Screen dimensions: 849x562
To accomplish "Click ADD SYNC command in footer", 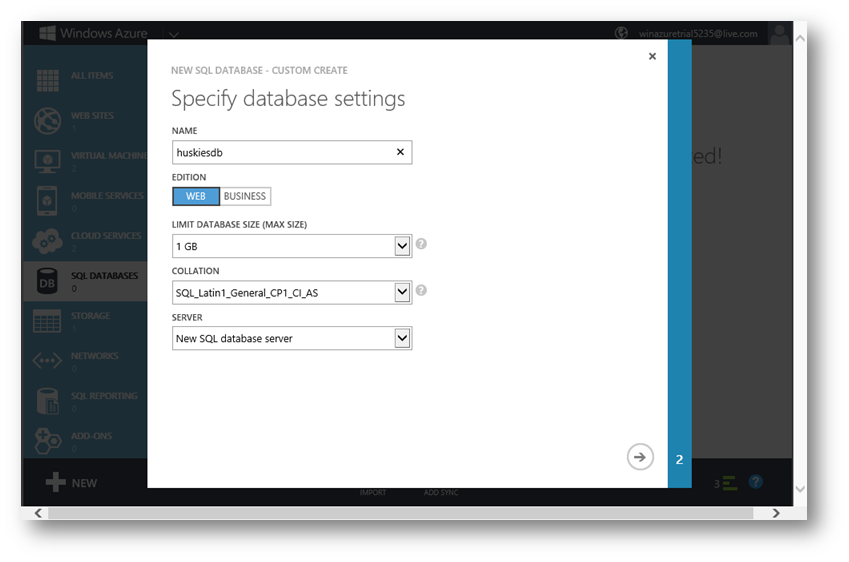I will pyautogui.click(x=441, y=493).
